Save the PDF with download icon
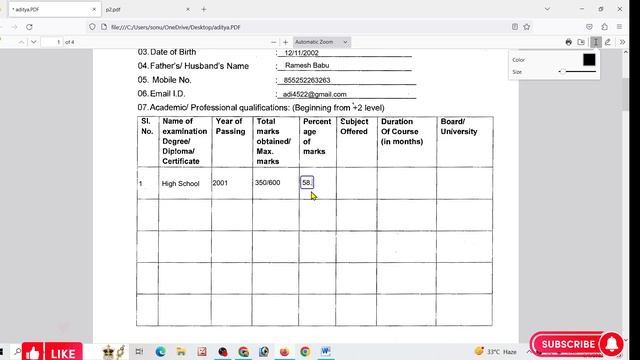The width and height of the screenshot is (640, 360). pyautogui.click(x=581, y=42)
